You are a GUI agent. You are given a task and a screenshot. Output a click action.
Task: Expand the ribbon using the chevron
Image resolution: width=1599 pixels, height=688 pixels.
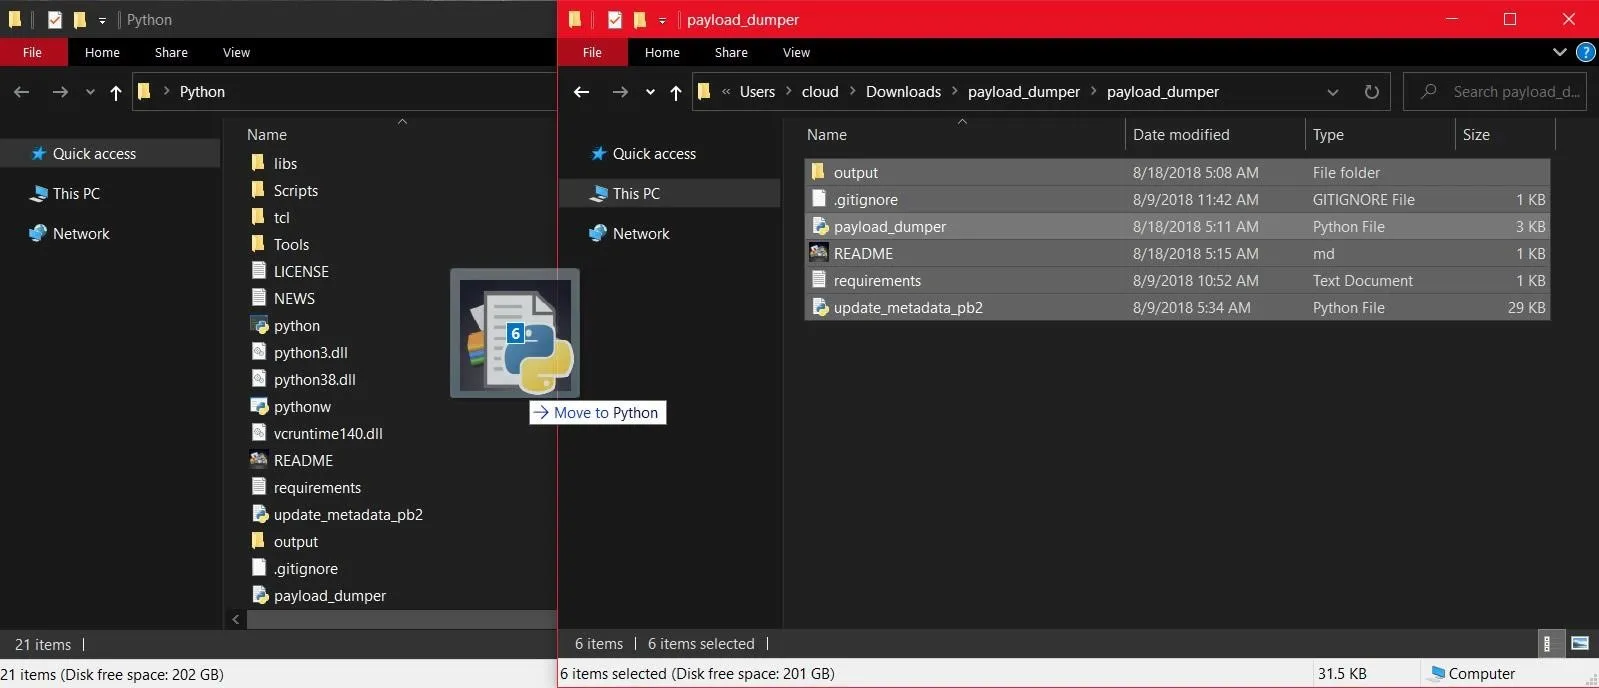1559,52
